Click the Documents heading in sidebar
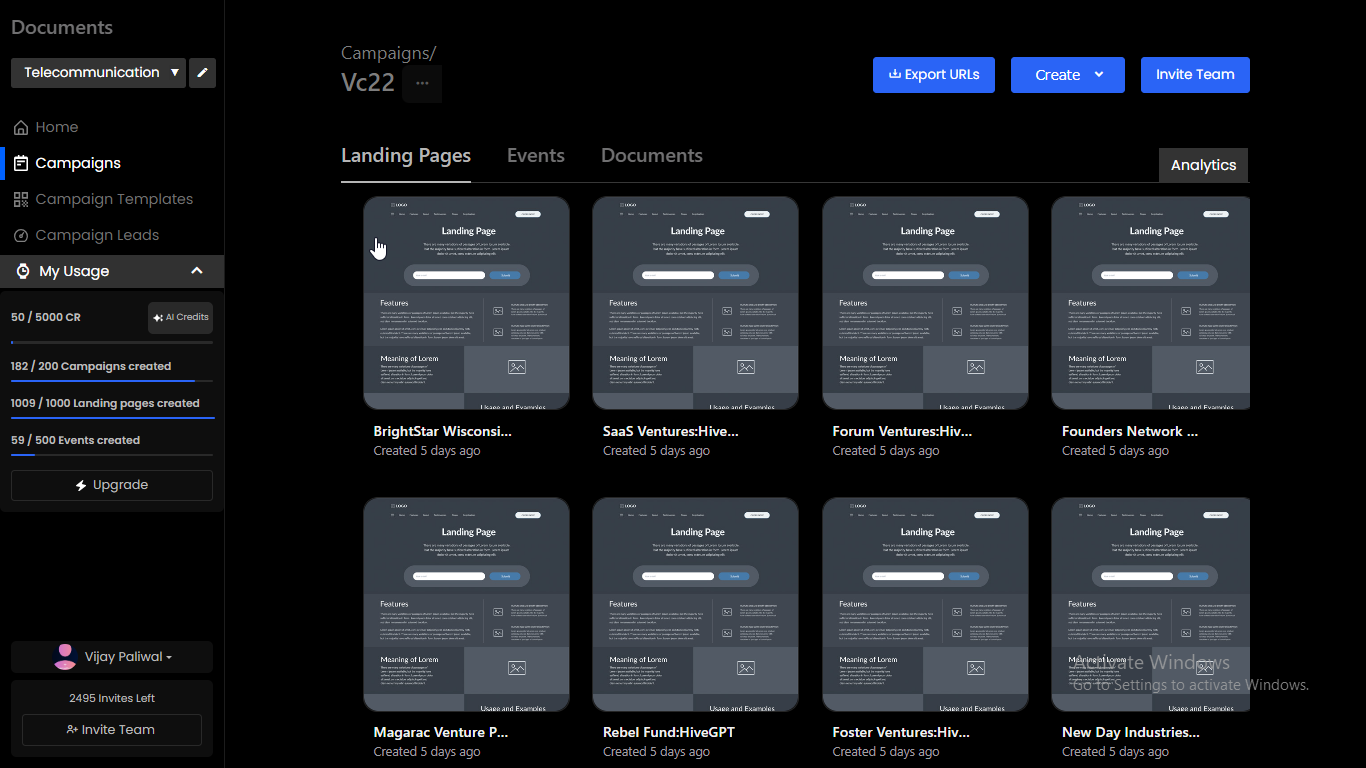Screen dimensions: 1366x768 pyautogui.click(x=62, y=27)
